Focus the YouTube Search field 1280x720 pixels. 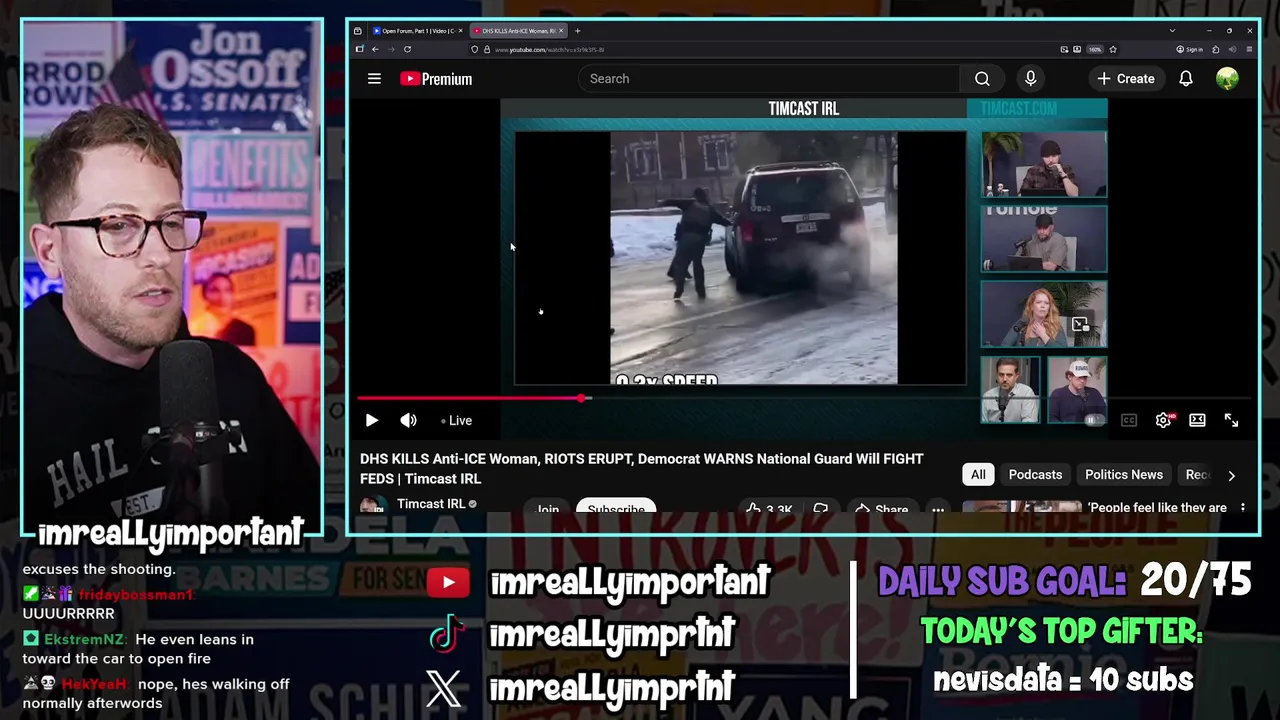tap(769, 79)
